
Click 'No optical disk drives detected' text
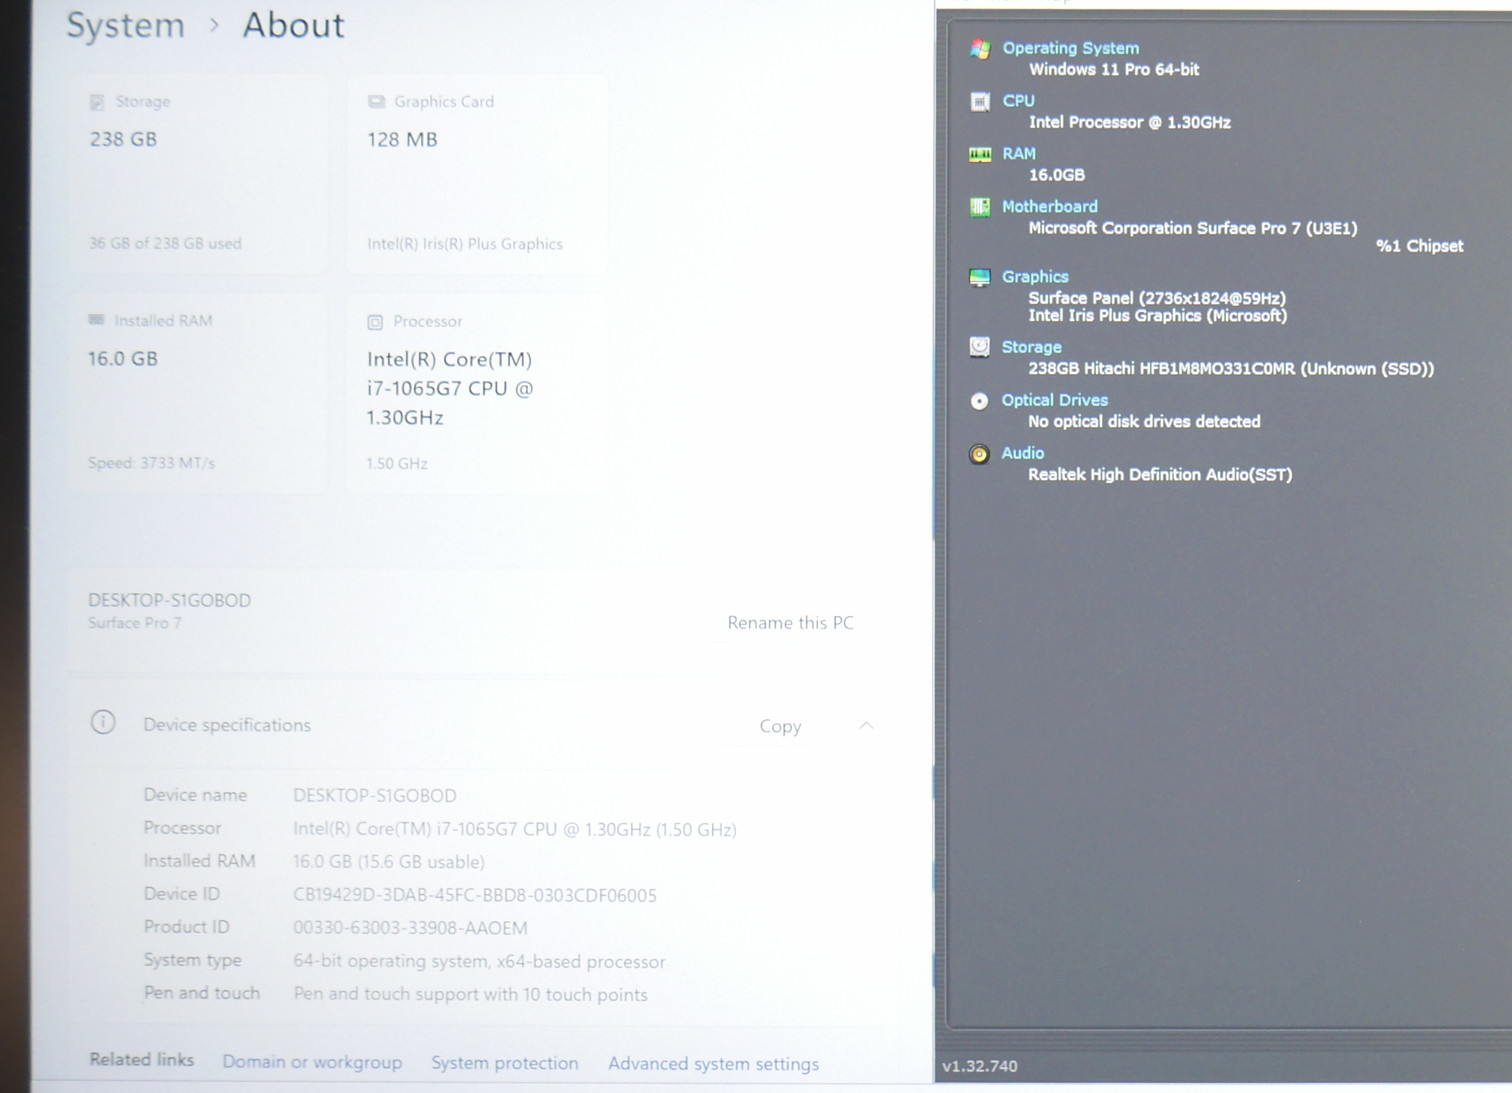(1144, 422)
